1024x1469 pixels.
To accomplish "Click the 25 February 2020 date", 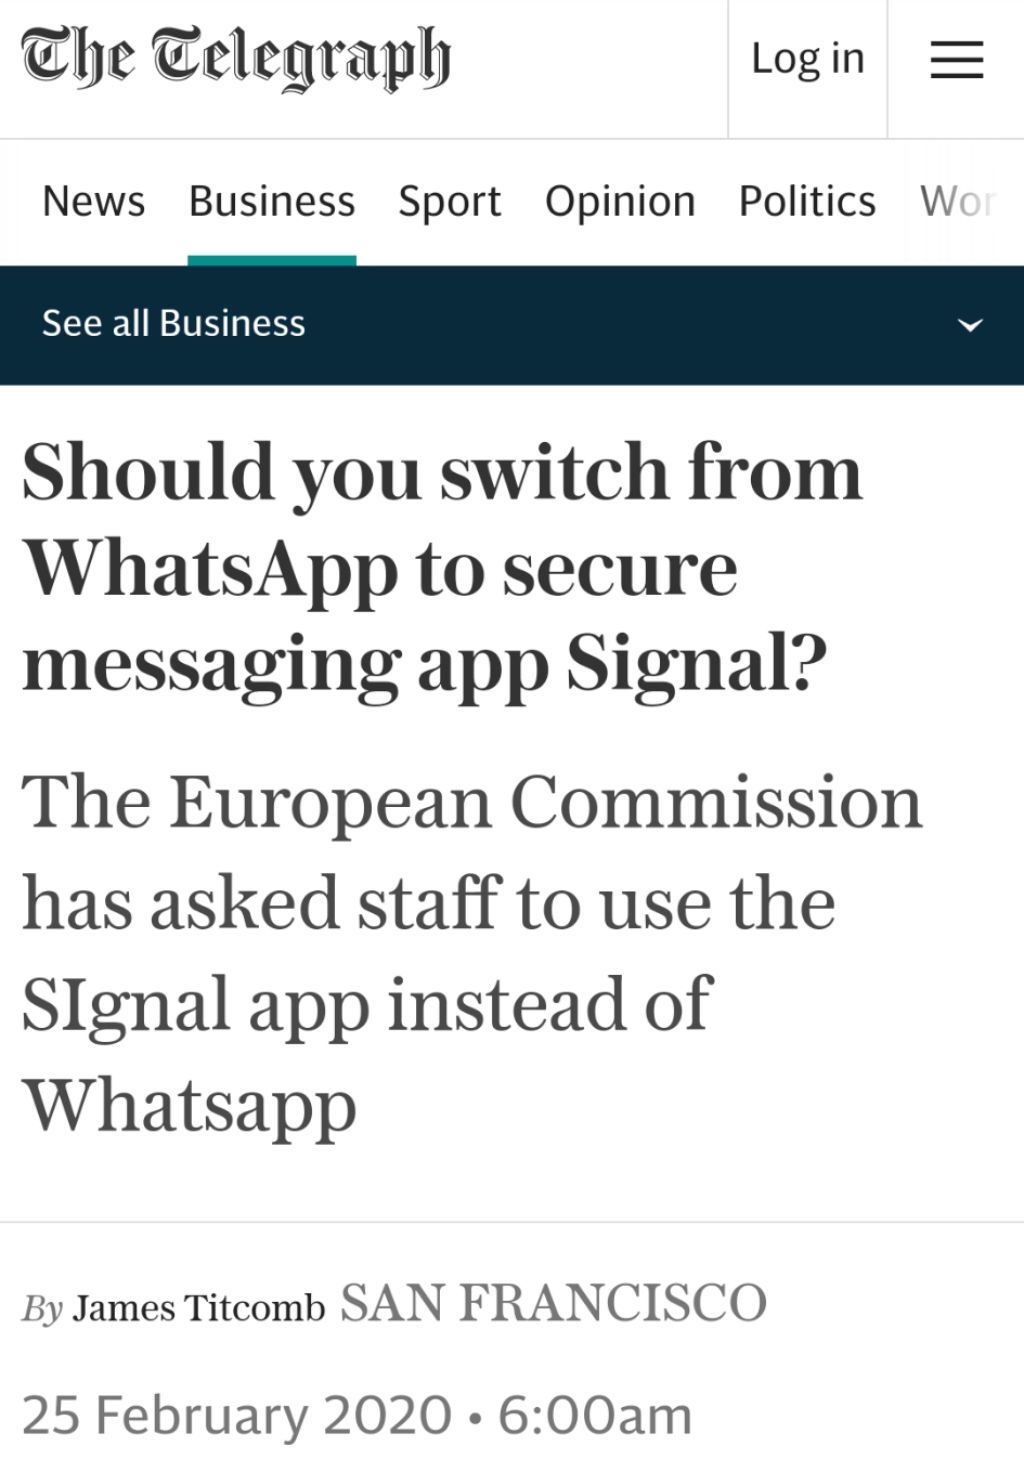I will 237,1415.
